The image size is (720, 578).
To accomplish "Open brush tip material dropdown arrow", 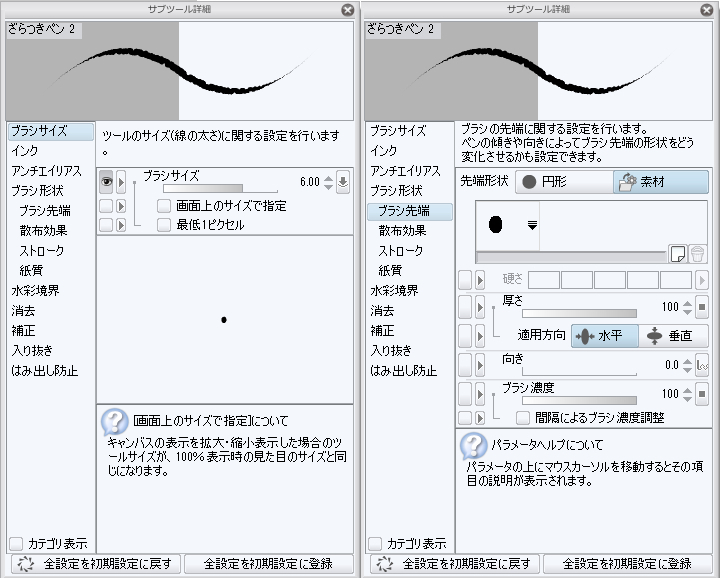I will (x=532, y=225).
